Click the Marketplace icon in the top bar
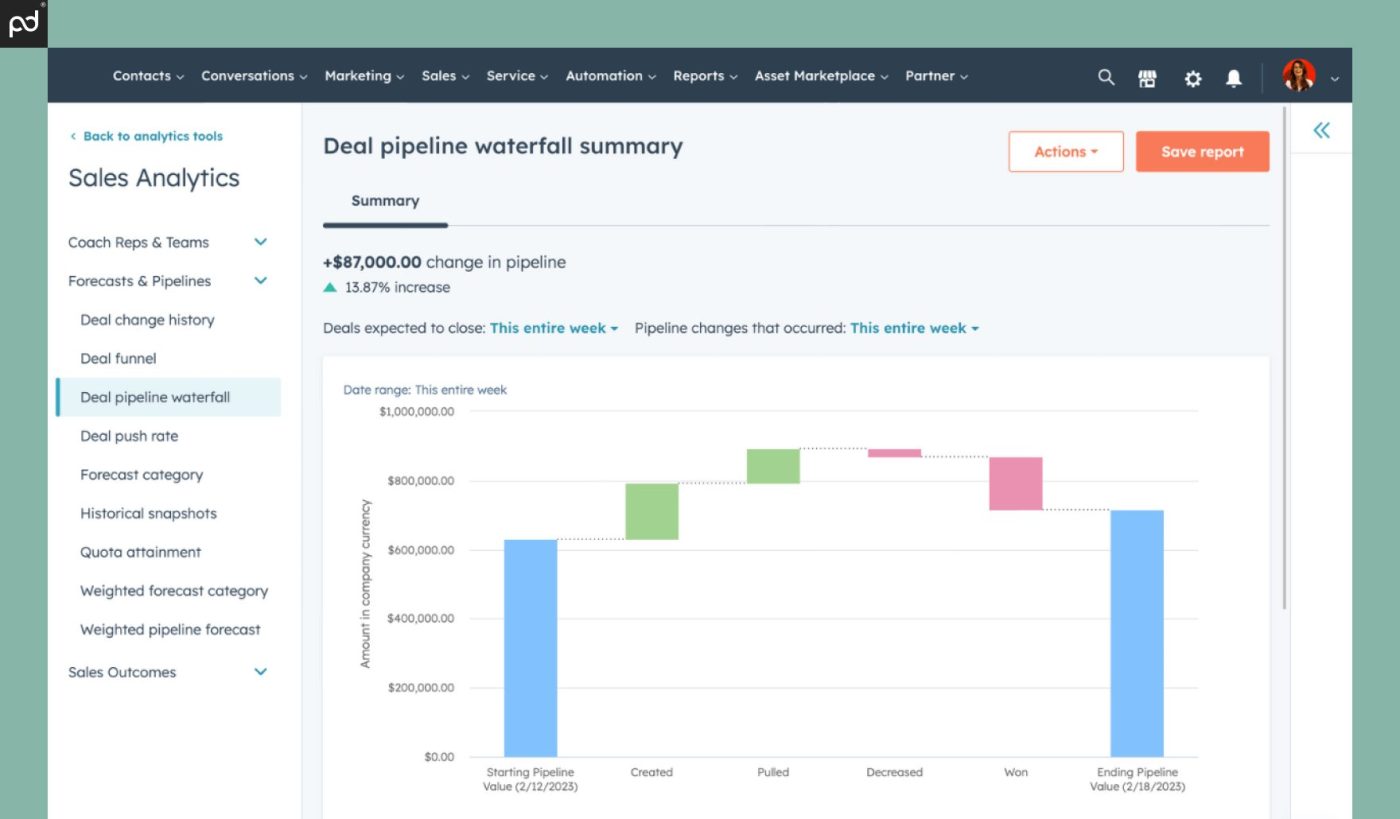The height and width of the screenshot is (819, 1400). click(1148, 76)
